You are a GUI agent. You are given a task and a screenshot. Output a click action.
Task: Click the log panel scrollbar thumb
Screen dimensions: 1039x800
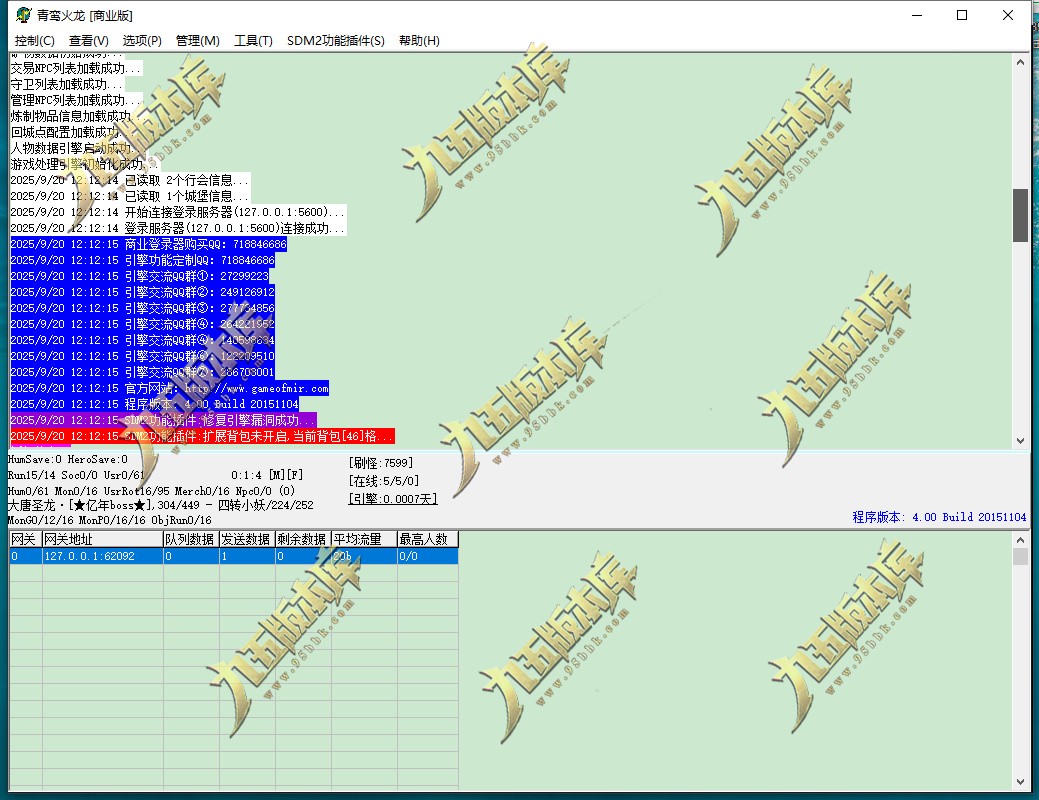tap(1020, 215)
